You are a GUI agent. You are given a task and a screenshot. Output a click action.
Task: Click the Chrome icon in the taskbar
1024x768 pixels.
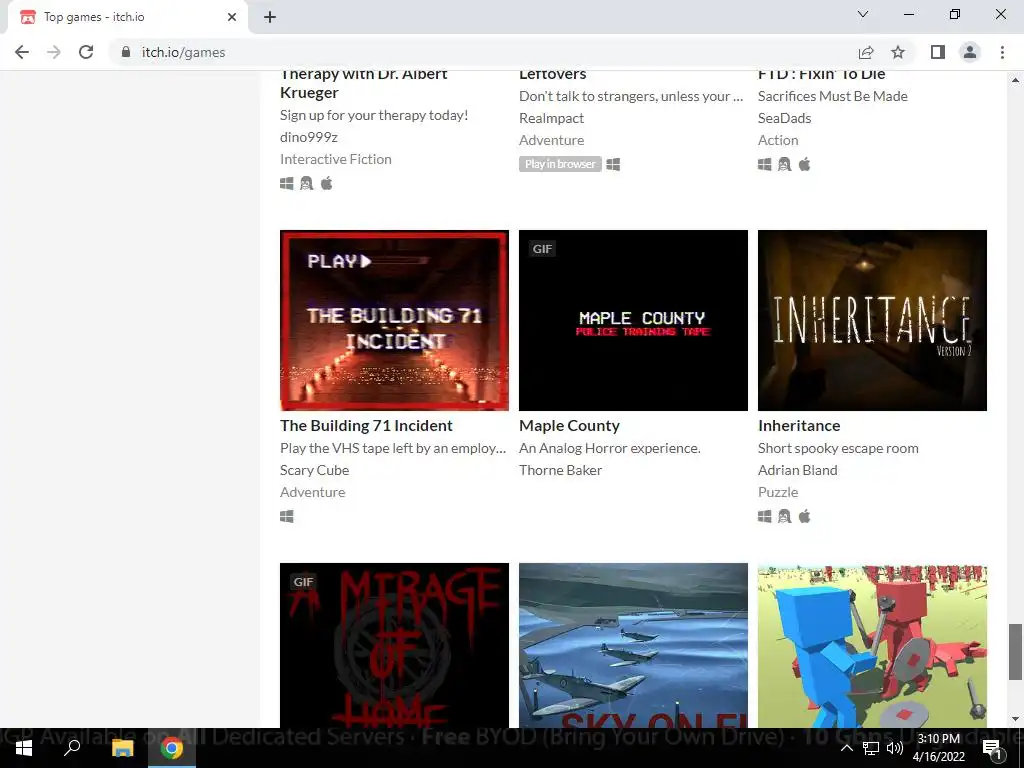pos(172,748)
